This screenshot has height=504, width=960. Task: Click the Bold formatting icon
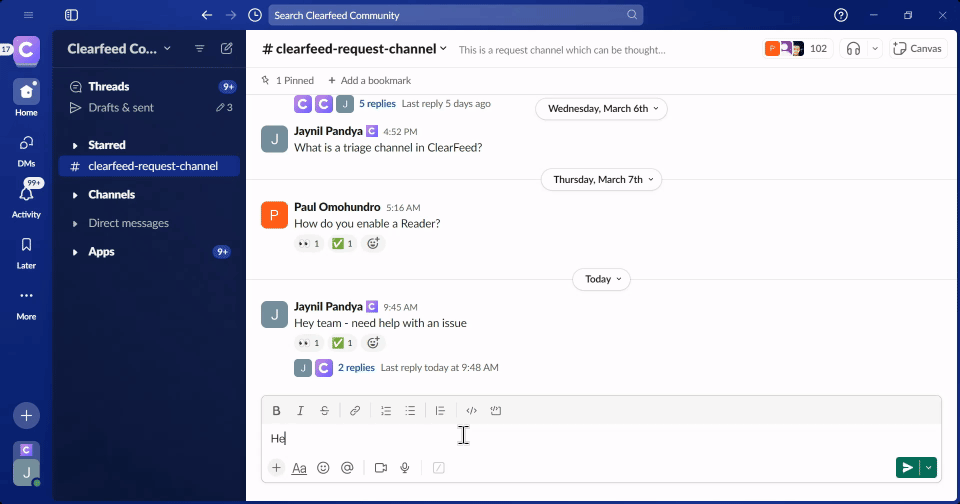click(276, 411)
